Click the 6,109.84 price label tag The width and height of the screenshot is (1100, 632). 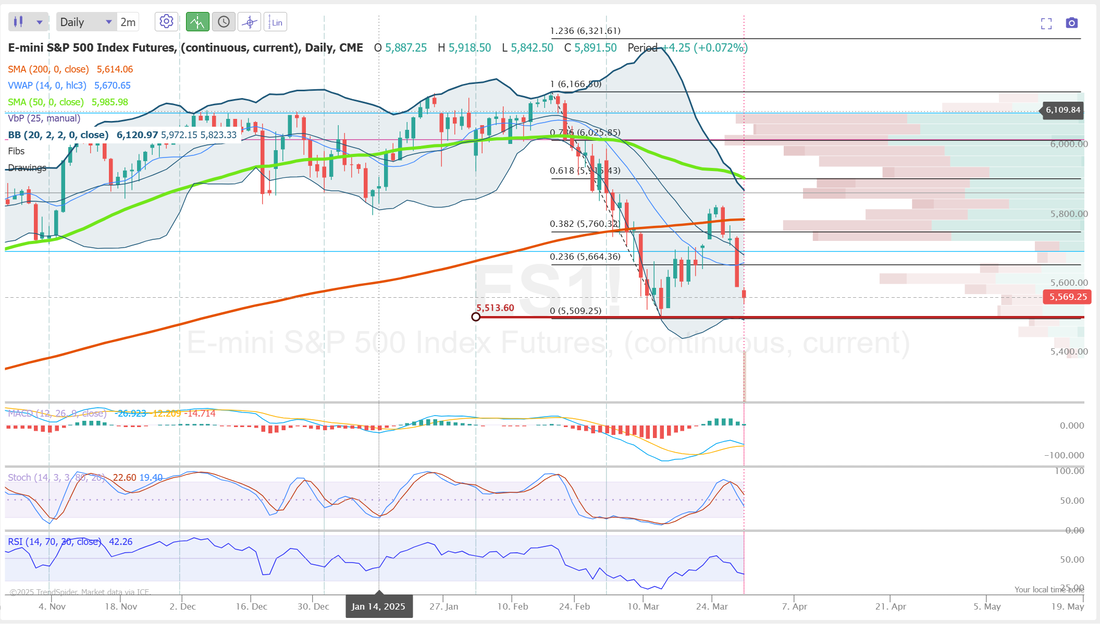click(1063, 109)
